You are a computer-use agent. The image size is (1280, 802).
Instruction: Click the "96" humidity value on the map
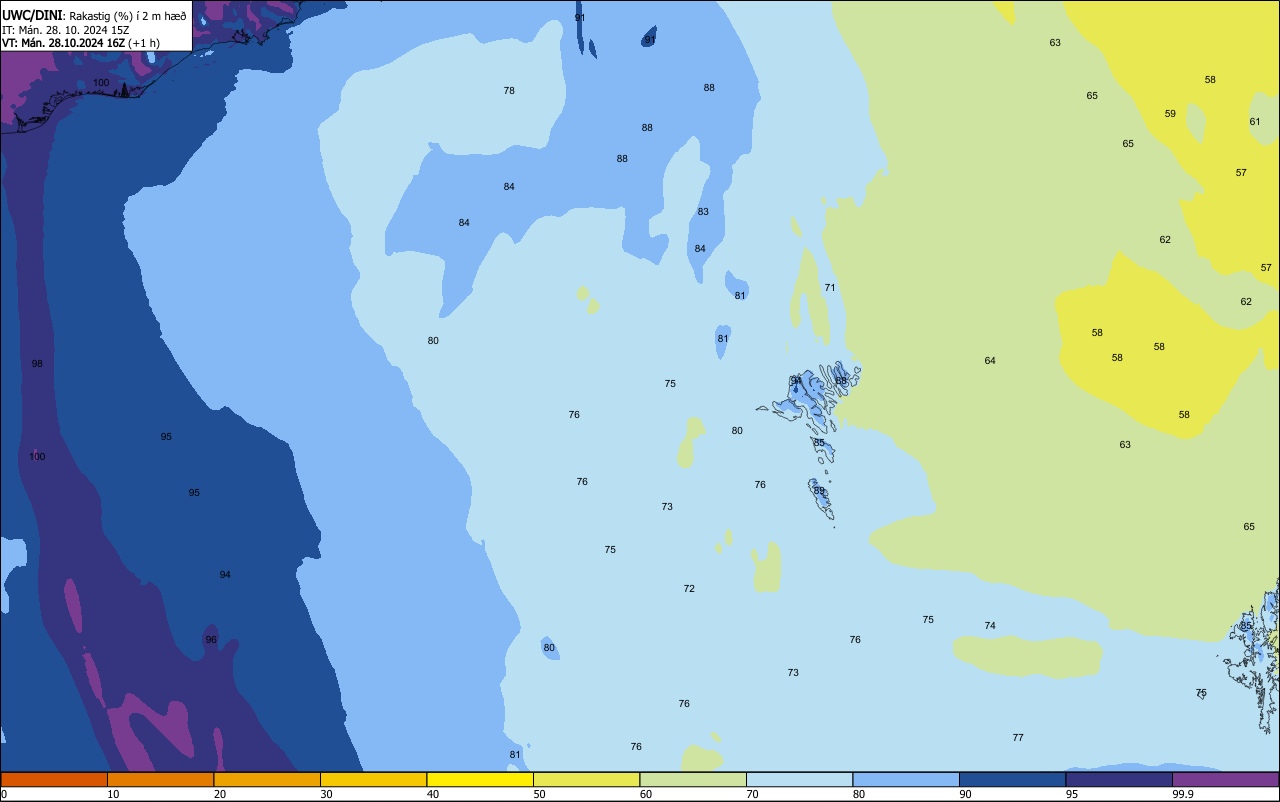pos(211,640)
